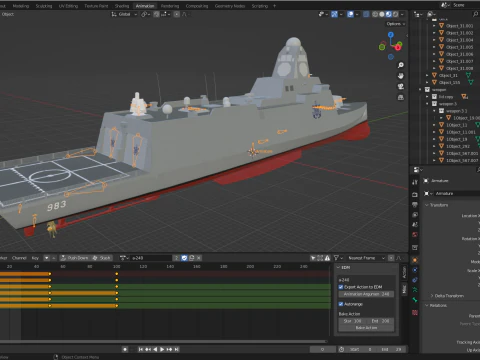Viewport: 480px width, 360px height.
Task: Open the green Object Data armature tab icon
Action: click(415, 290)
